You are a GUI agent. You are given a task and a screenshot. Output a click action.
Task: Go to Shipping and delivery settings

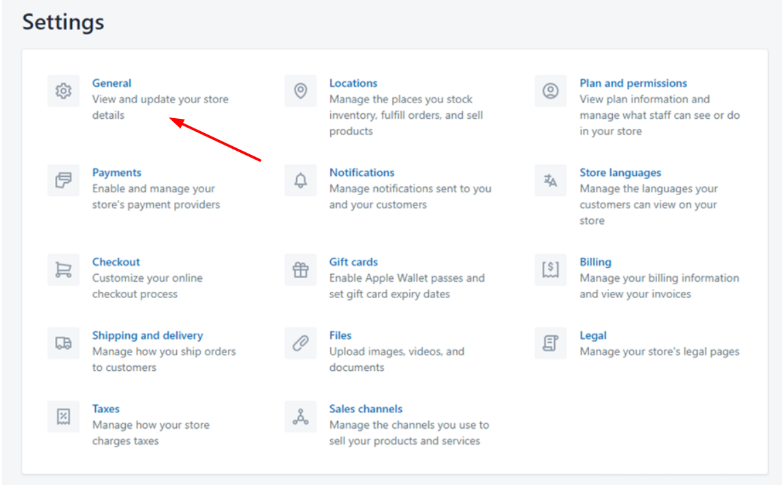coord(148,336)
